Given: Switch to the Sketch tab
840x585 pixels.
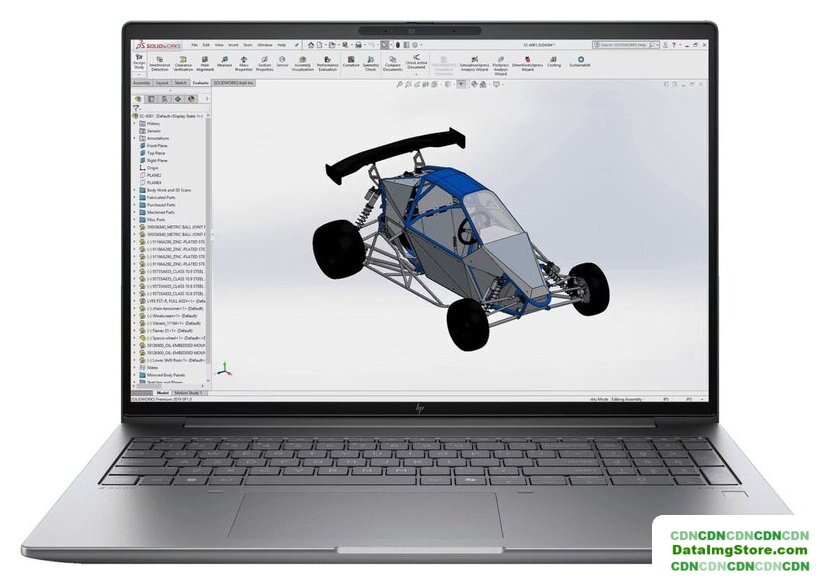Looking at the screenshot, I should coord(180,83).
